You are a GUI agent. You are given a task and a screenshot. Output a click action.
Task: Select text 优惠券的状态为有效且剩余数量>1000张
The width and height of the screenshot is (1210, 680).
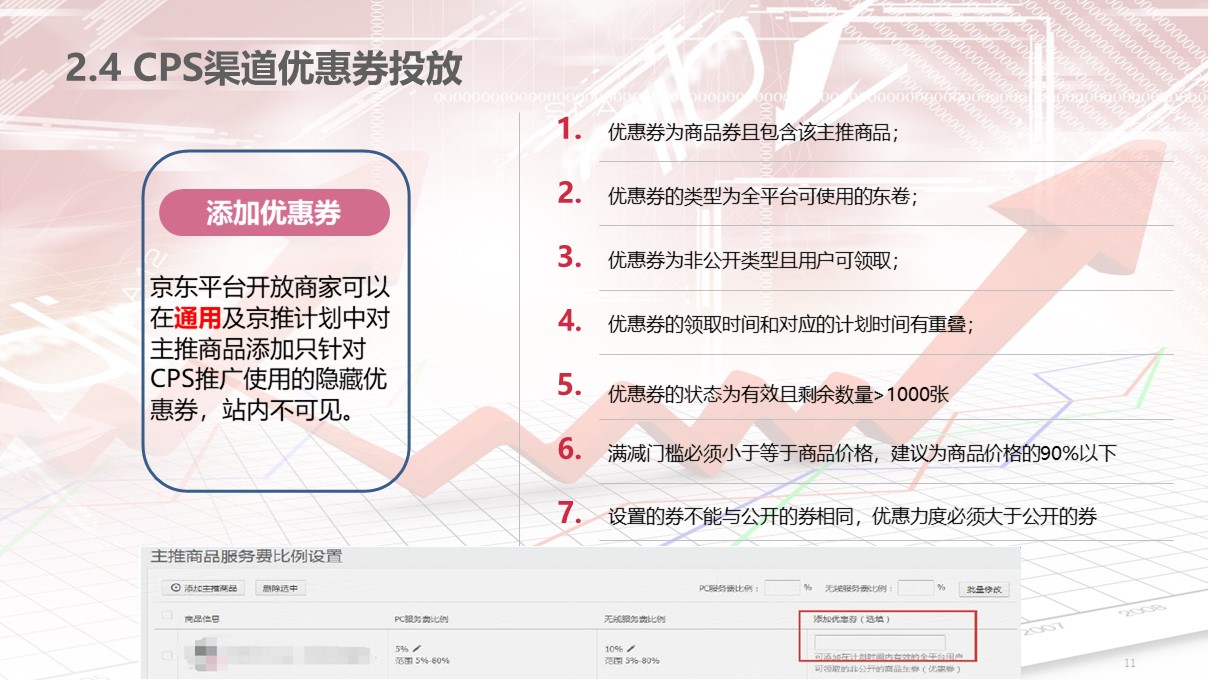coord(778,394)
